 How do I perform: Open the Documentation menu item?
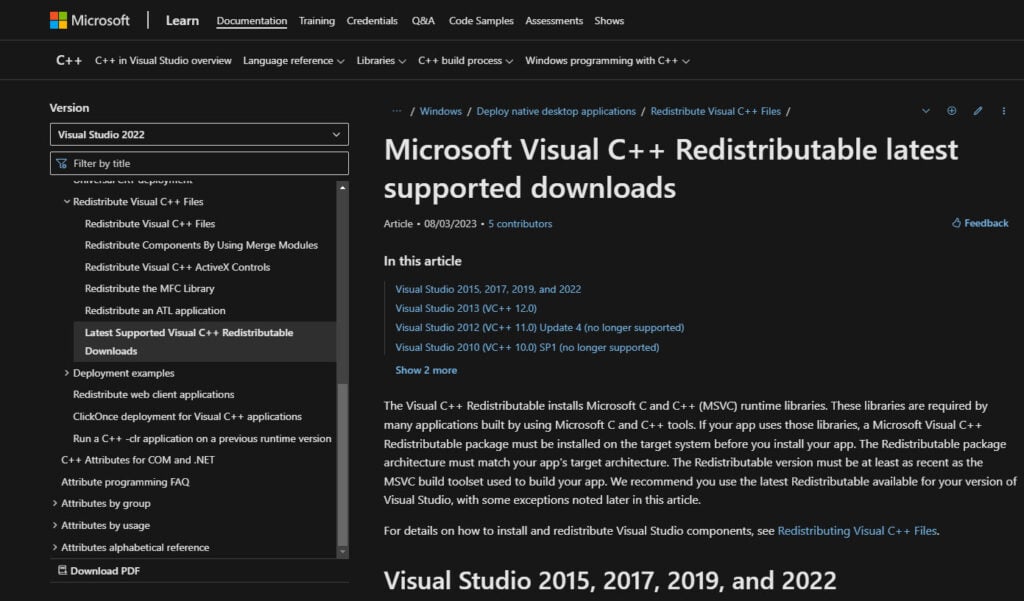251,21
